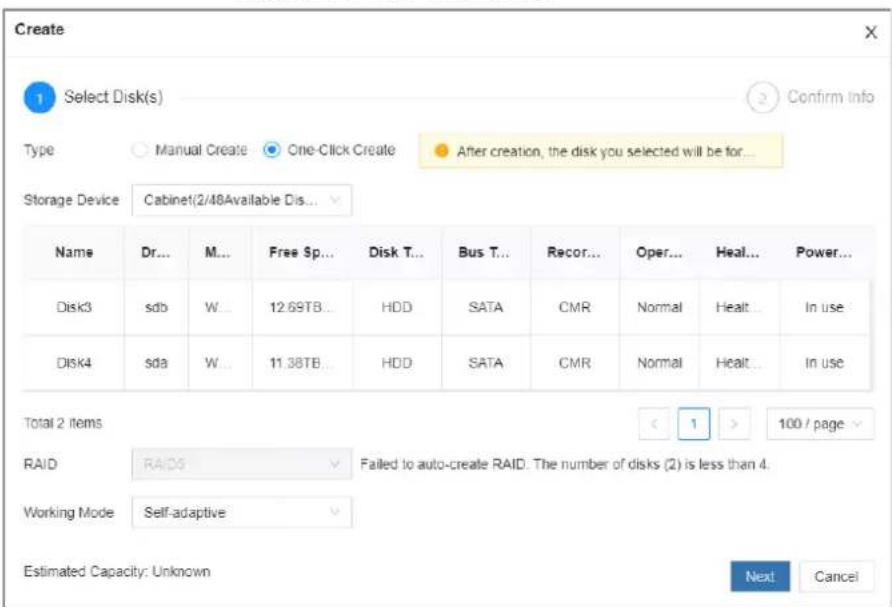Click In use cell in Disk3 row
The image size is (892, 607).
[824, 307]
